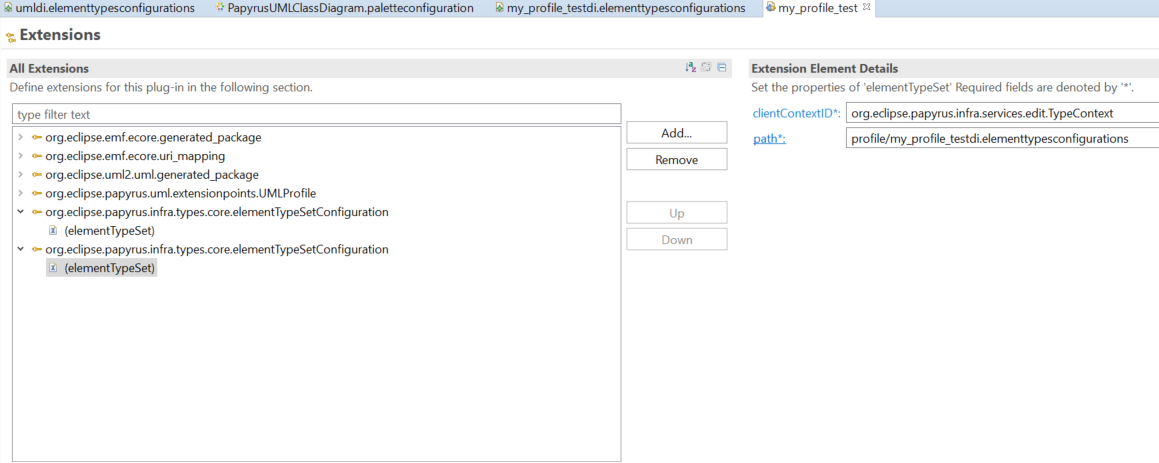The image size is (1159, 463).
Task: Open the clientContextID* hyperlink label
Action: (x=797, y=113)
